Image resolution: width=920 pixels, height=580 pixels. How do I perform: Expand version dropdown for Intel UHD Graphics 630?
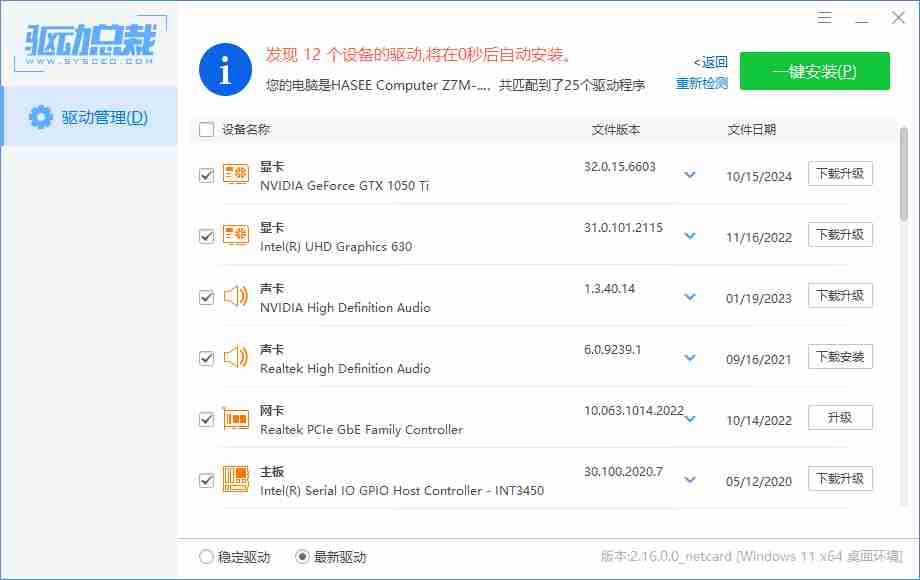[x=689, y=236]
